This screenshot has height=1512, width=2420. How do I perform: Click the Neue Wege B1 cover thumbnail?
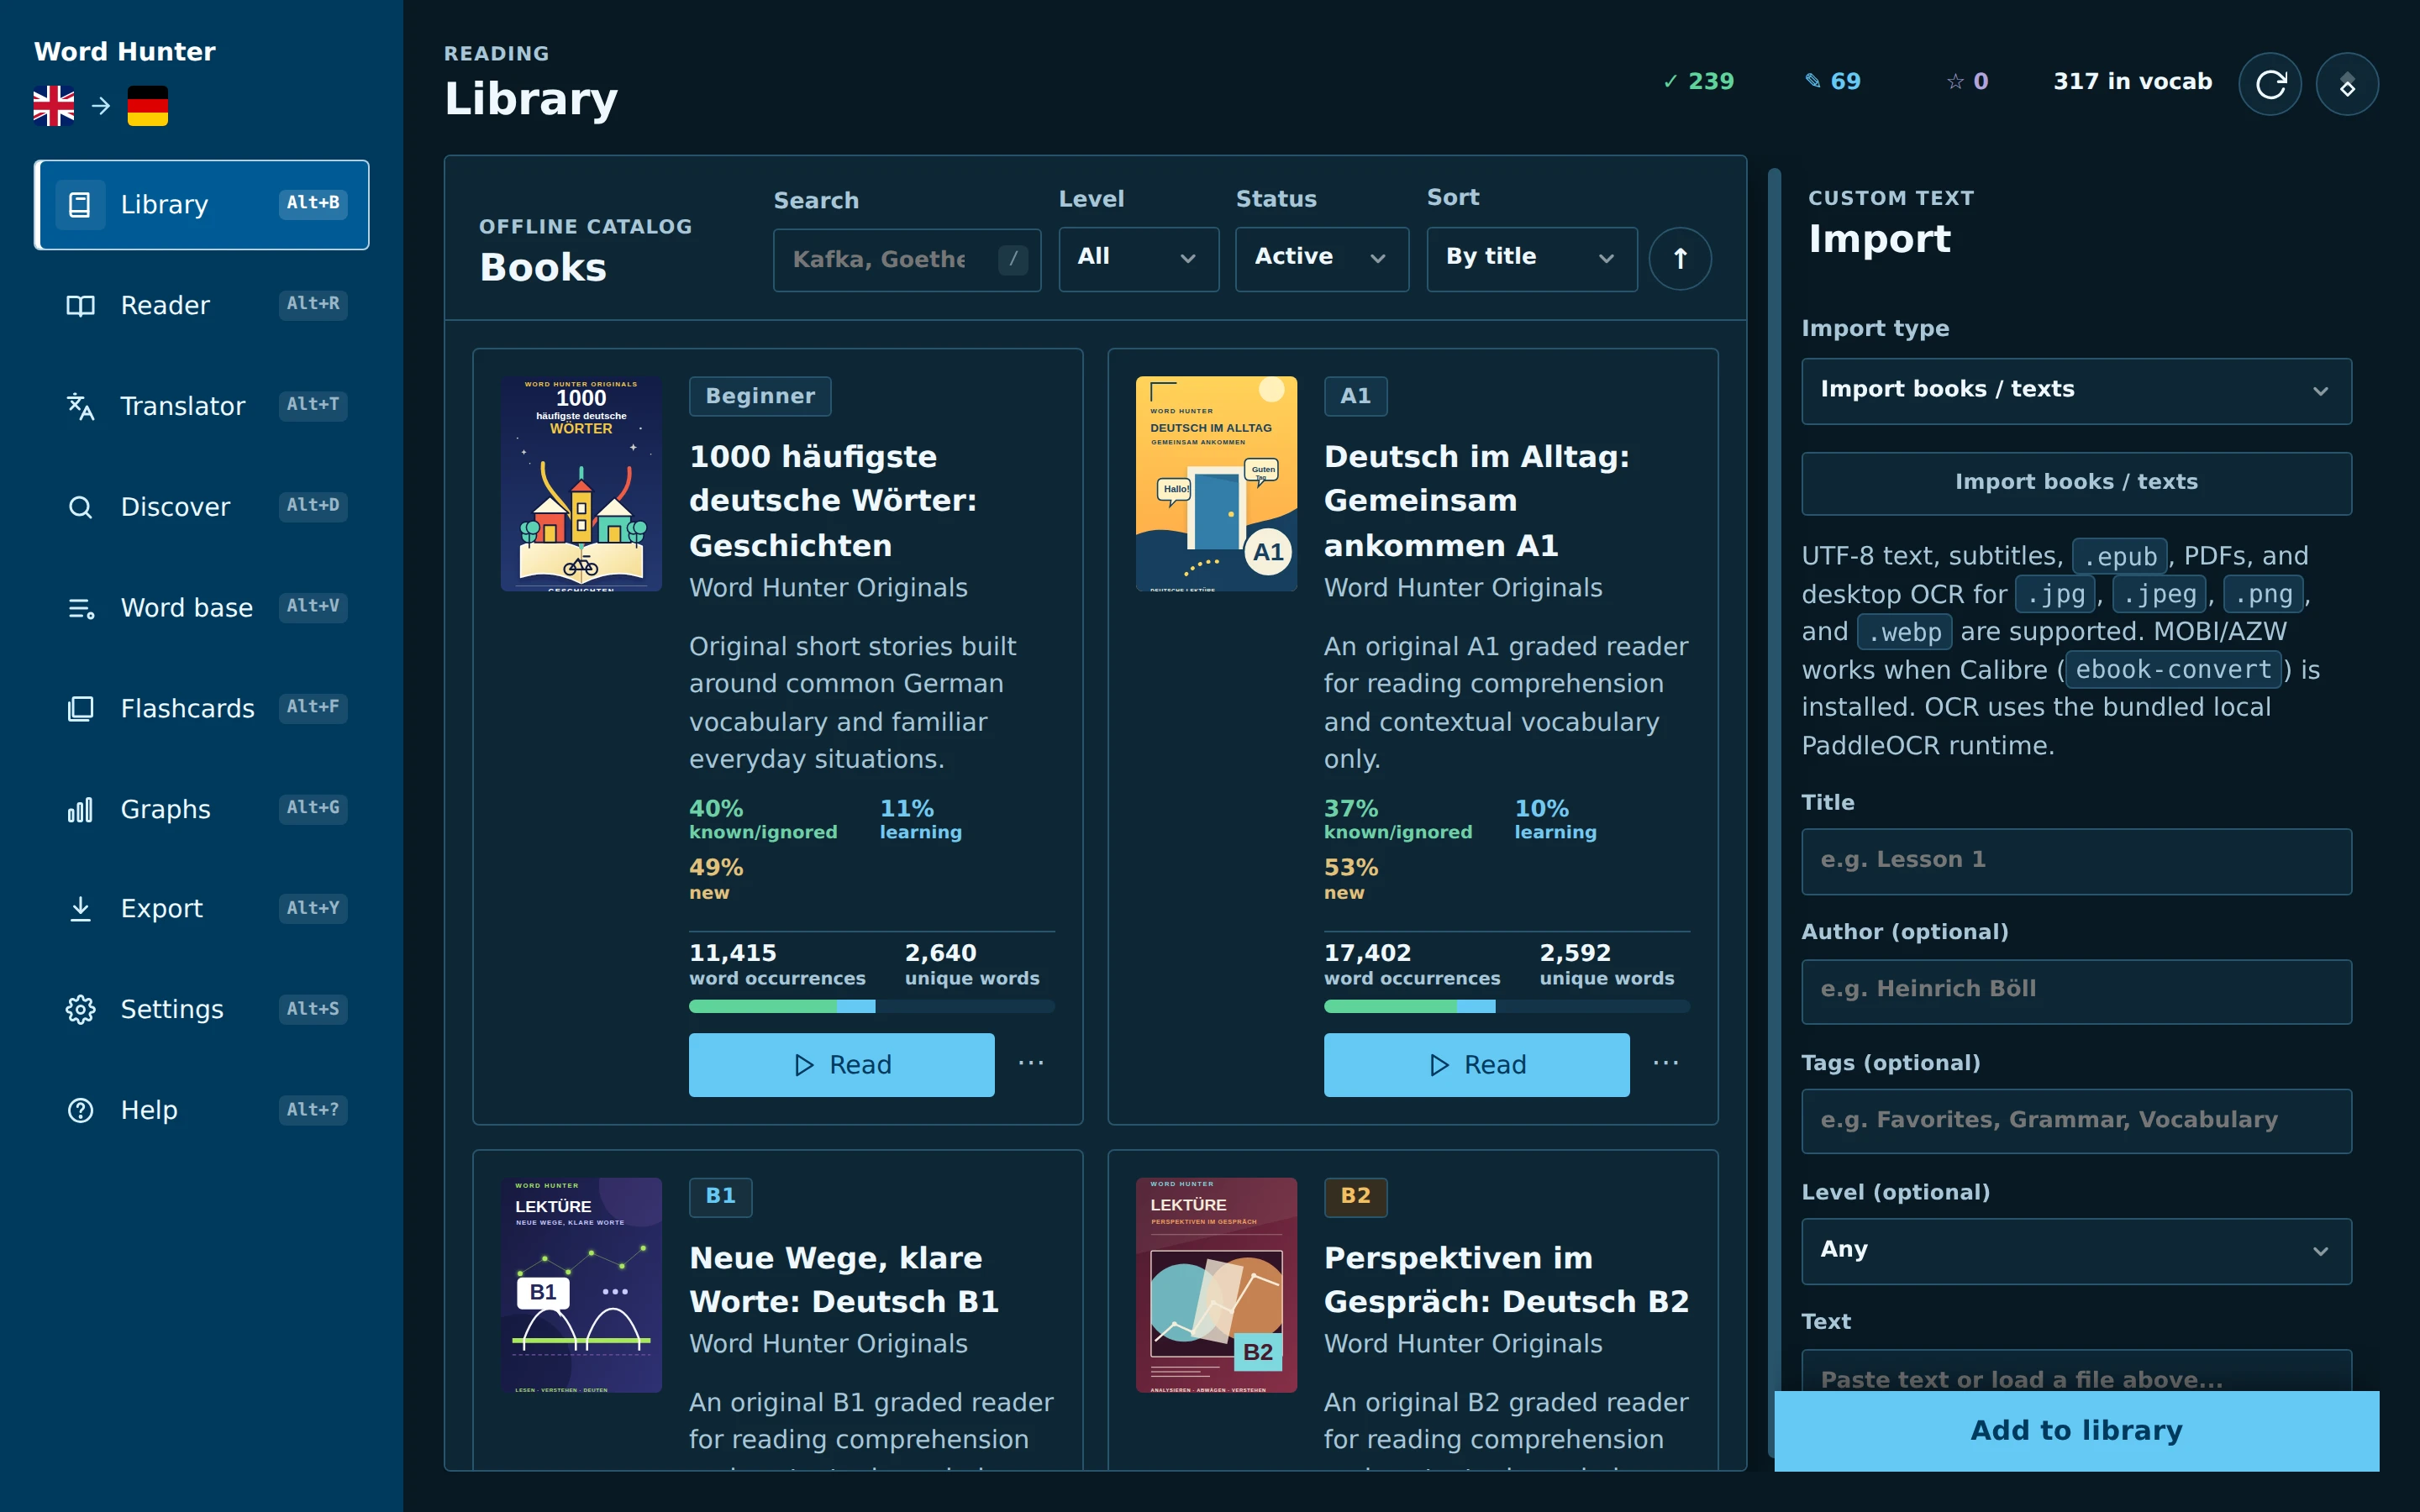(581, 1285)
